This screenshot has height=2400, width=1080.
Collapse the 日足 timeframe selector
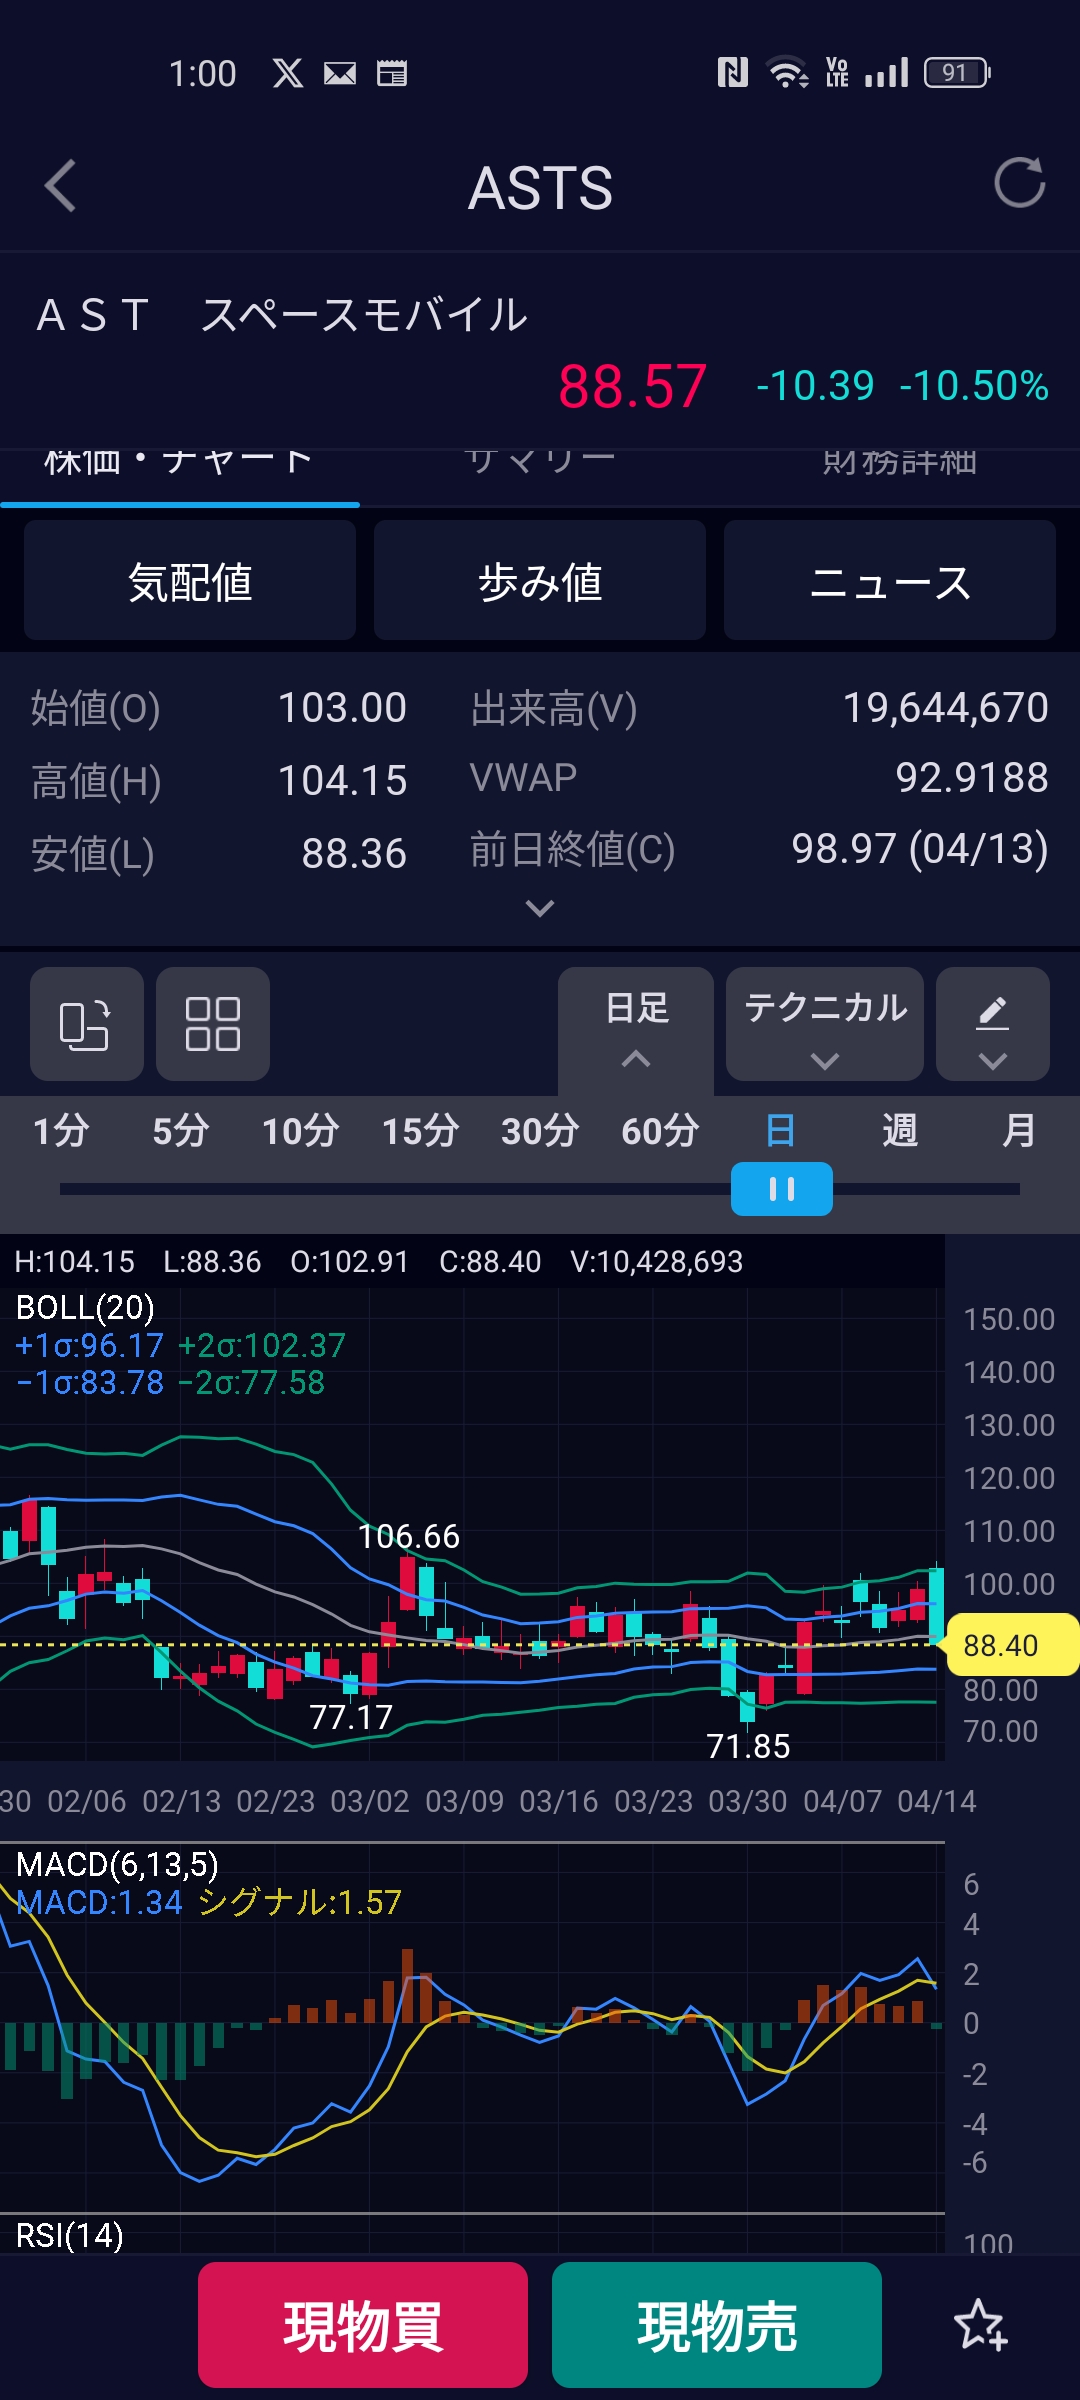[x=636, y=1024]
